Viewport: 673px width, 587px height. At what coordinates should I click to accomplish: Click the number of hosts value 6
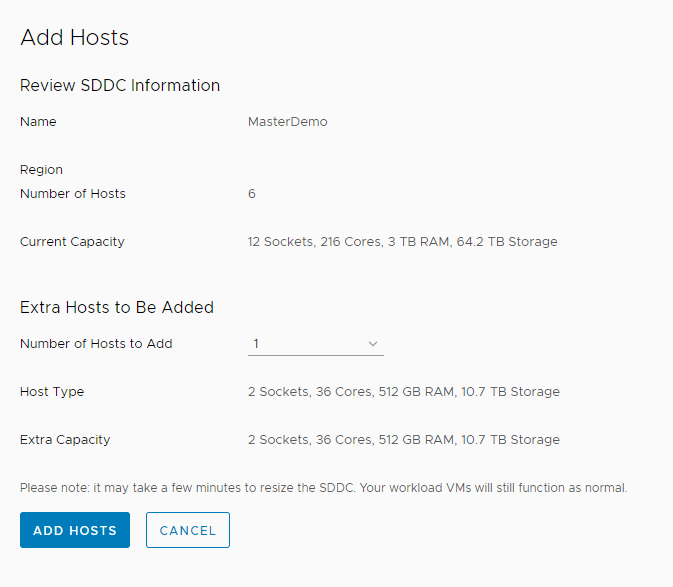click(x=252, y=194)
